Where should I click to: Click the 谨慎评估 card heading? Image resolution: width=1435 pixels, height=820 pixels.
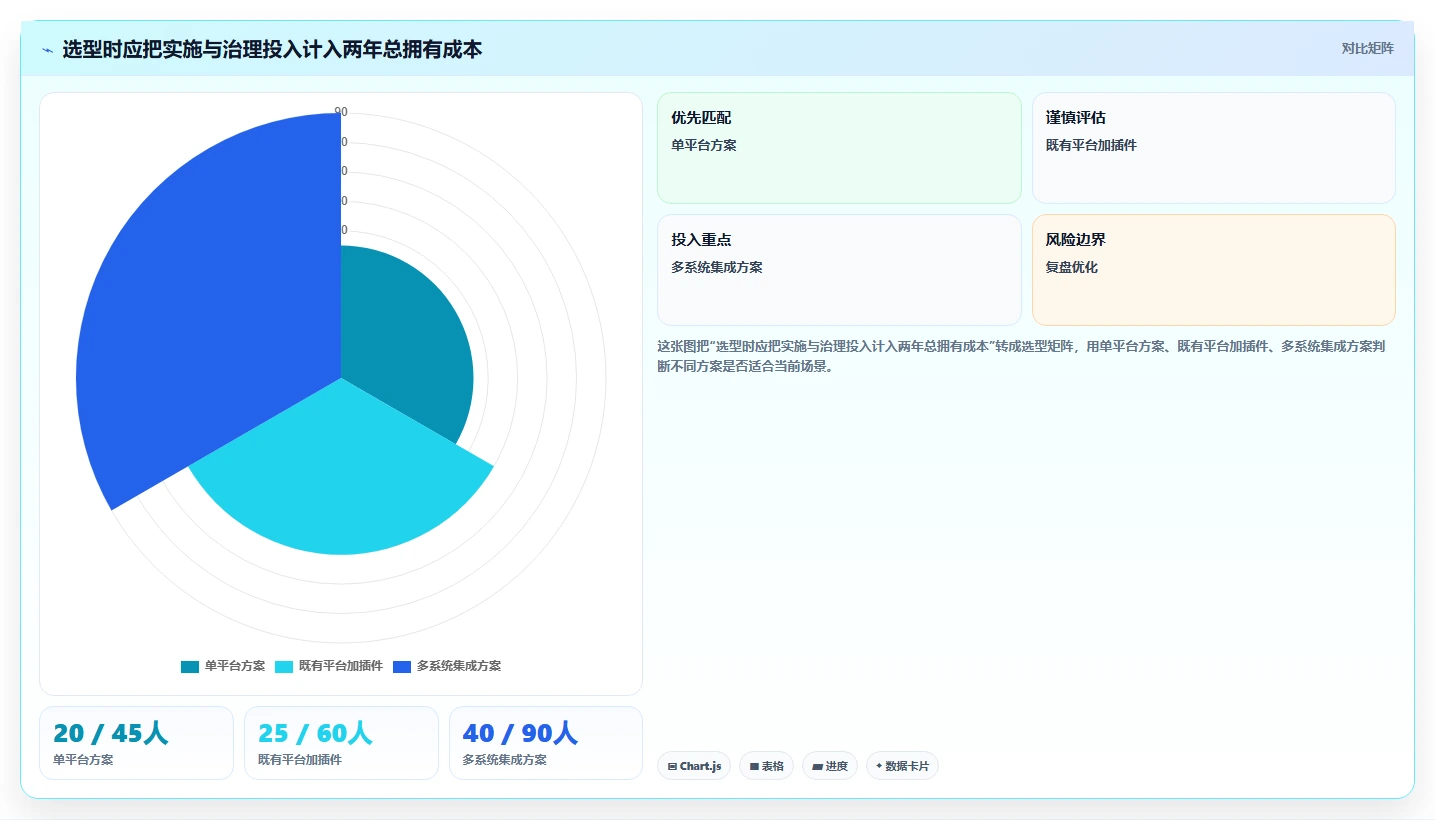coord(1076,118)
